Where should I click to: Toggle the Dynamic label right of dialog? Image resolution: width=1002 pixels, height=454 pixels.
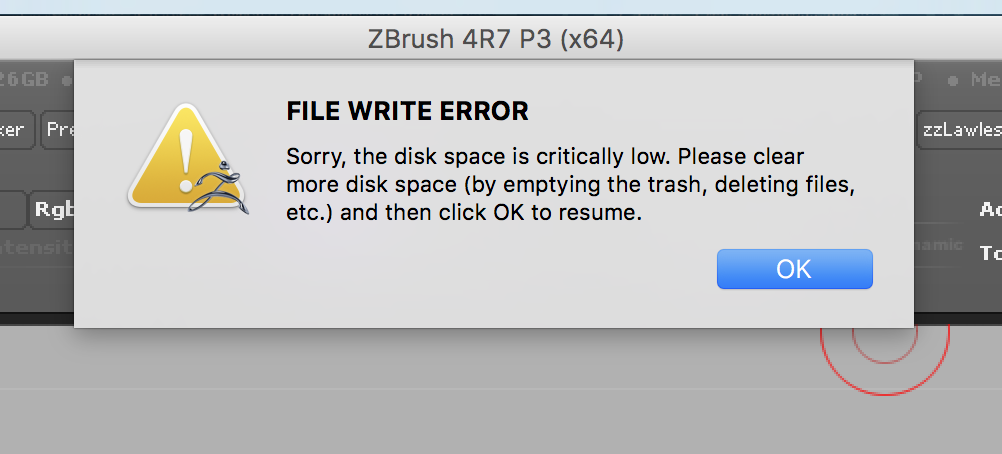click(939, 245)
